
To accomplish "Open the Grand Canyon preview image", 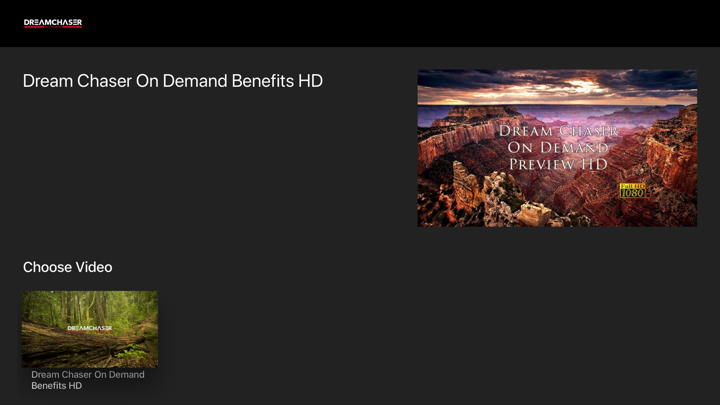I will pyautogui.click(x=557, y=148).
